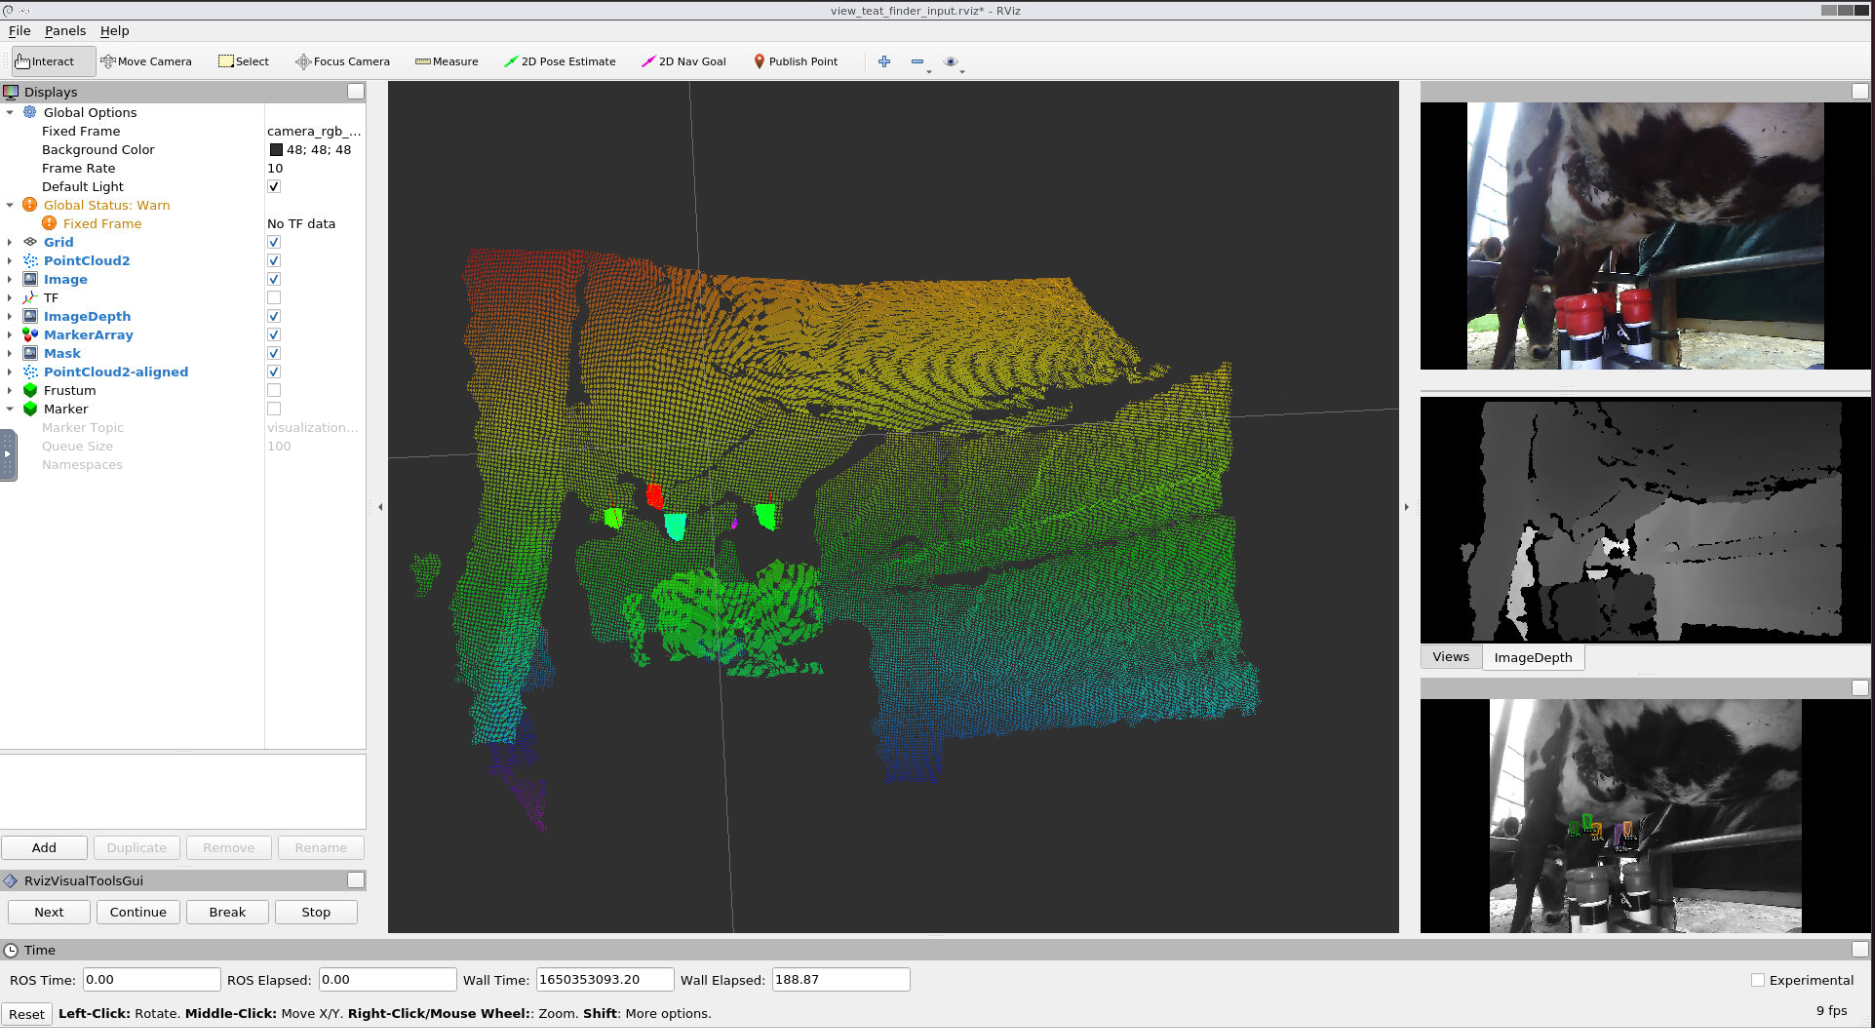Click the MarkerArray display icon

(30, 334)
